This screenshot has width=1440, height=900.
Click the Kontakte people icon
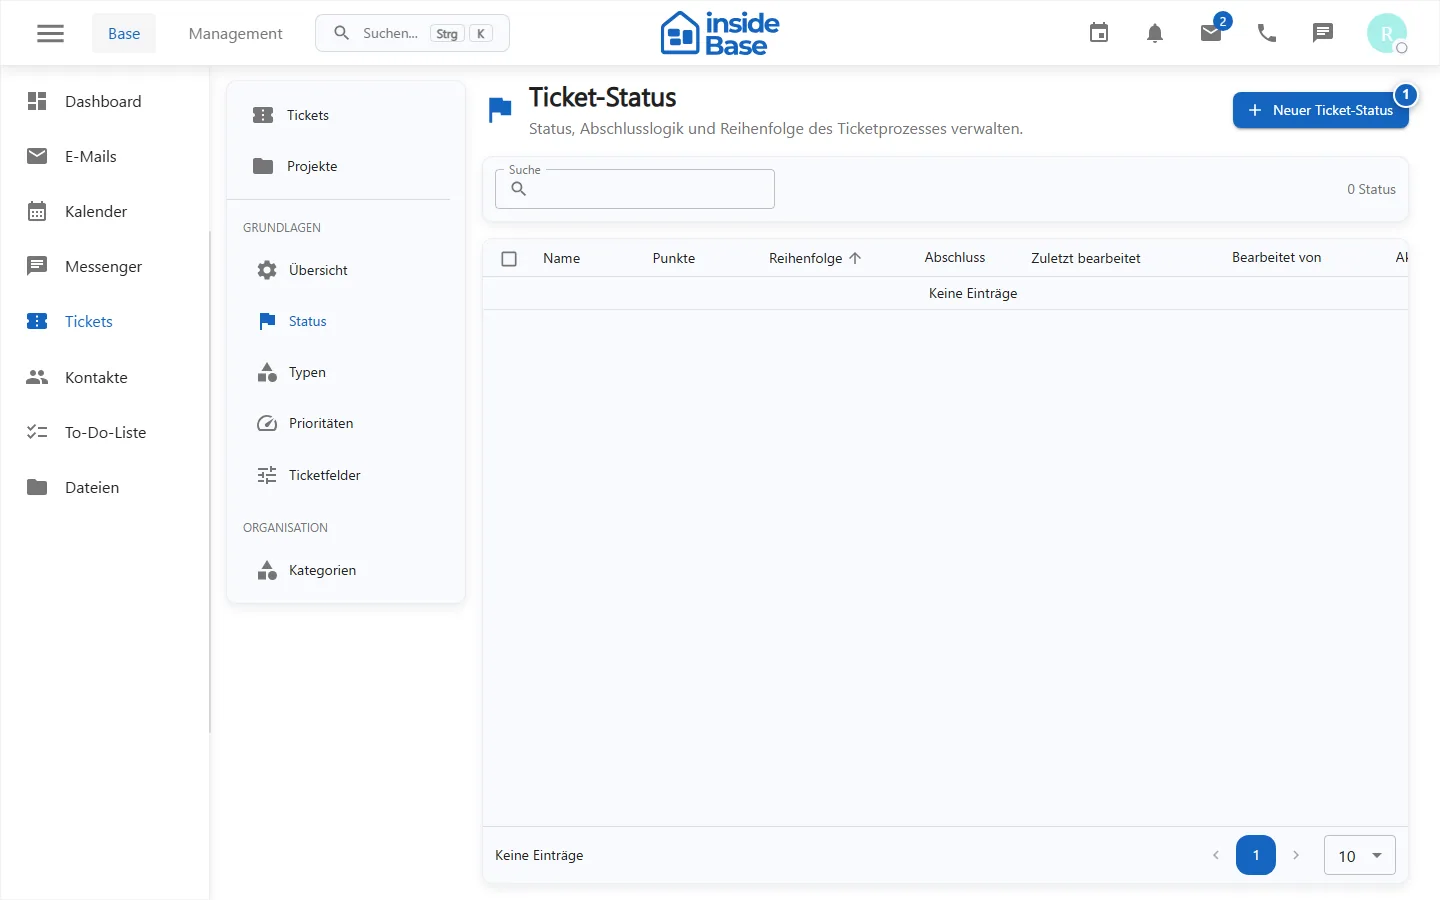37,377
